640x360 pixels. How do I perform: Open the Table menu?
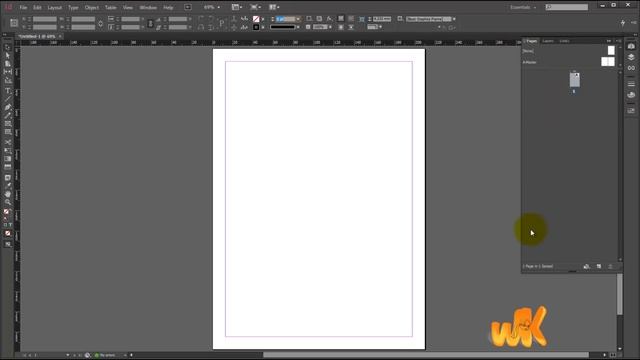point(111,7)
